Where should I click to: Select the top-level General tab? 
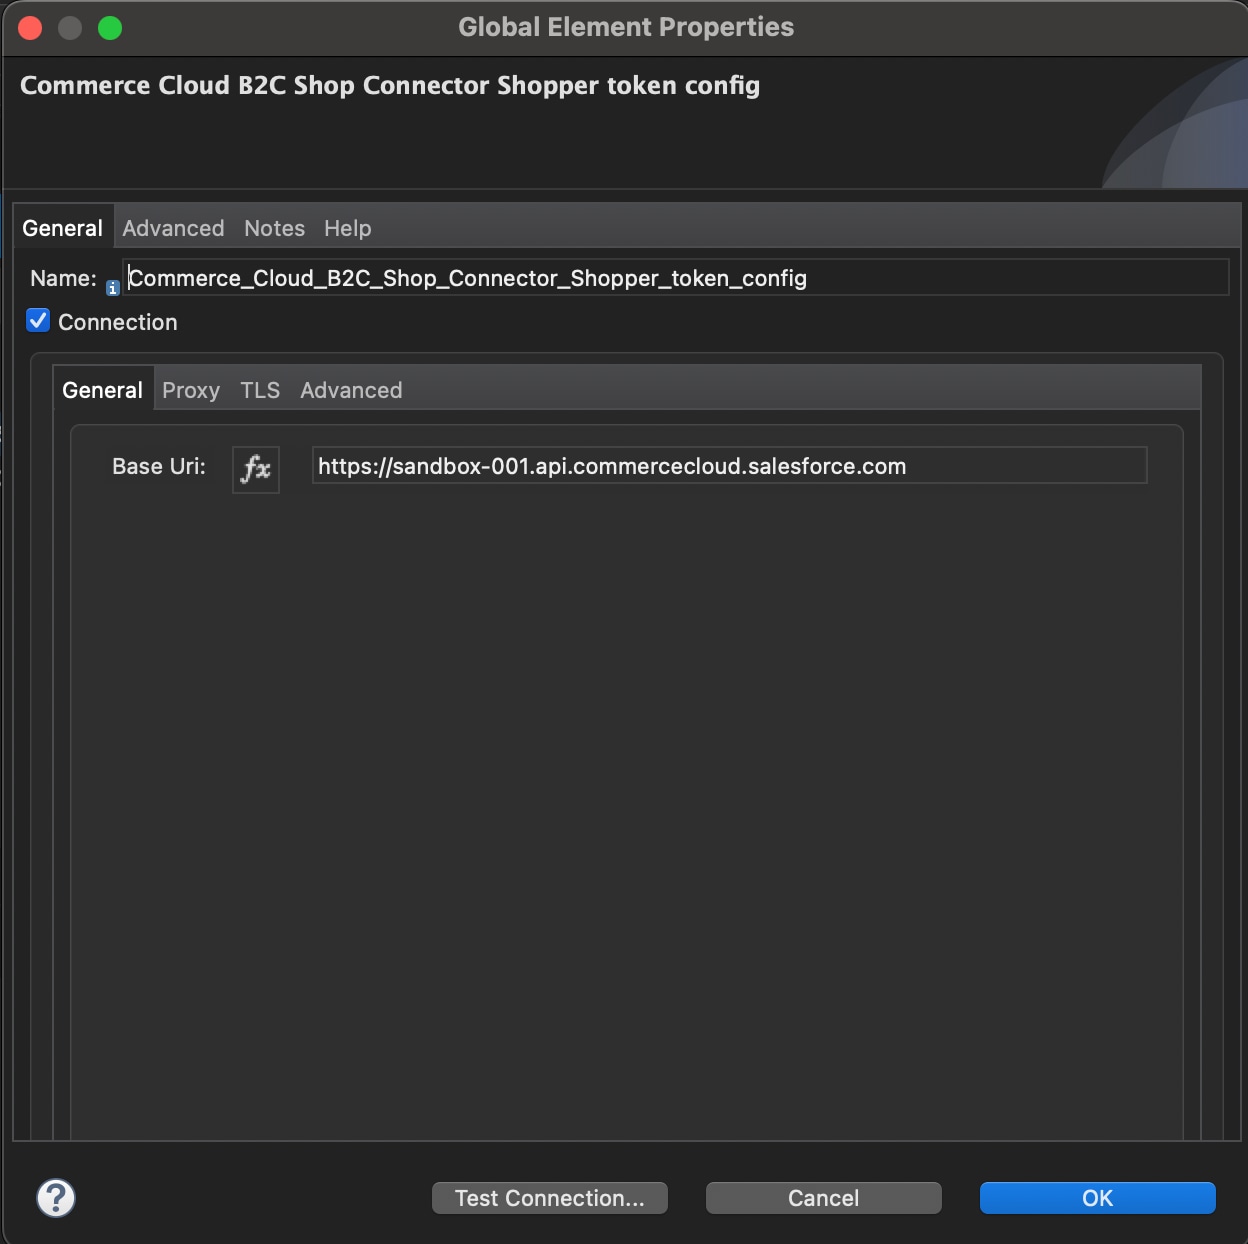click(62, 228)
